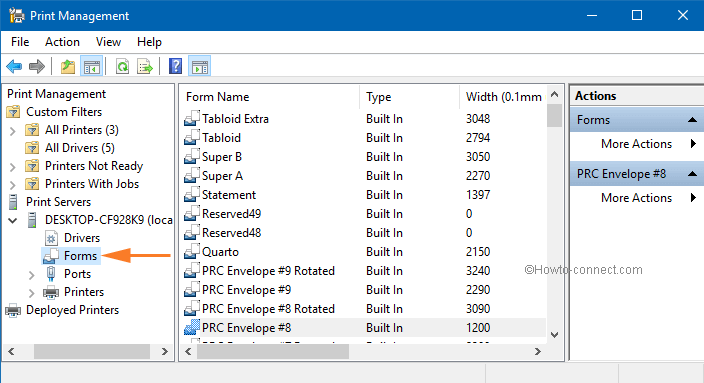Expand the Printers tree node
Image resolution: width=704 pixels, height=383 pixels.
click(x=32, y=293)
